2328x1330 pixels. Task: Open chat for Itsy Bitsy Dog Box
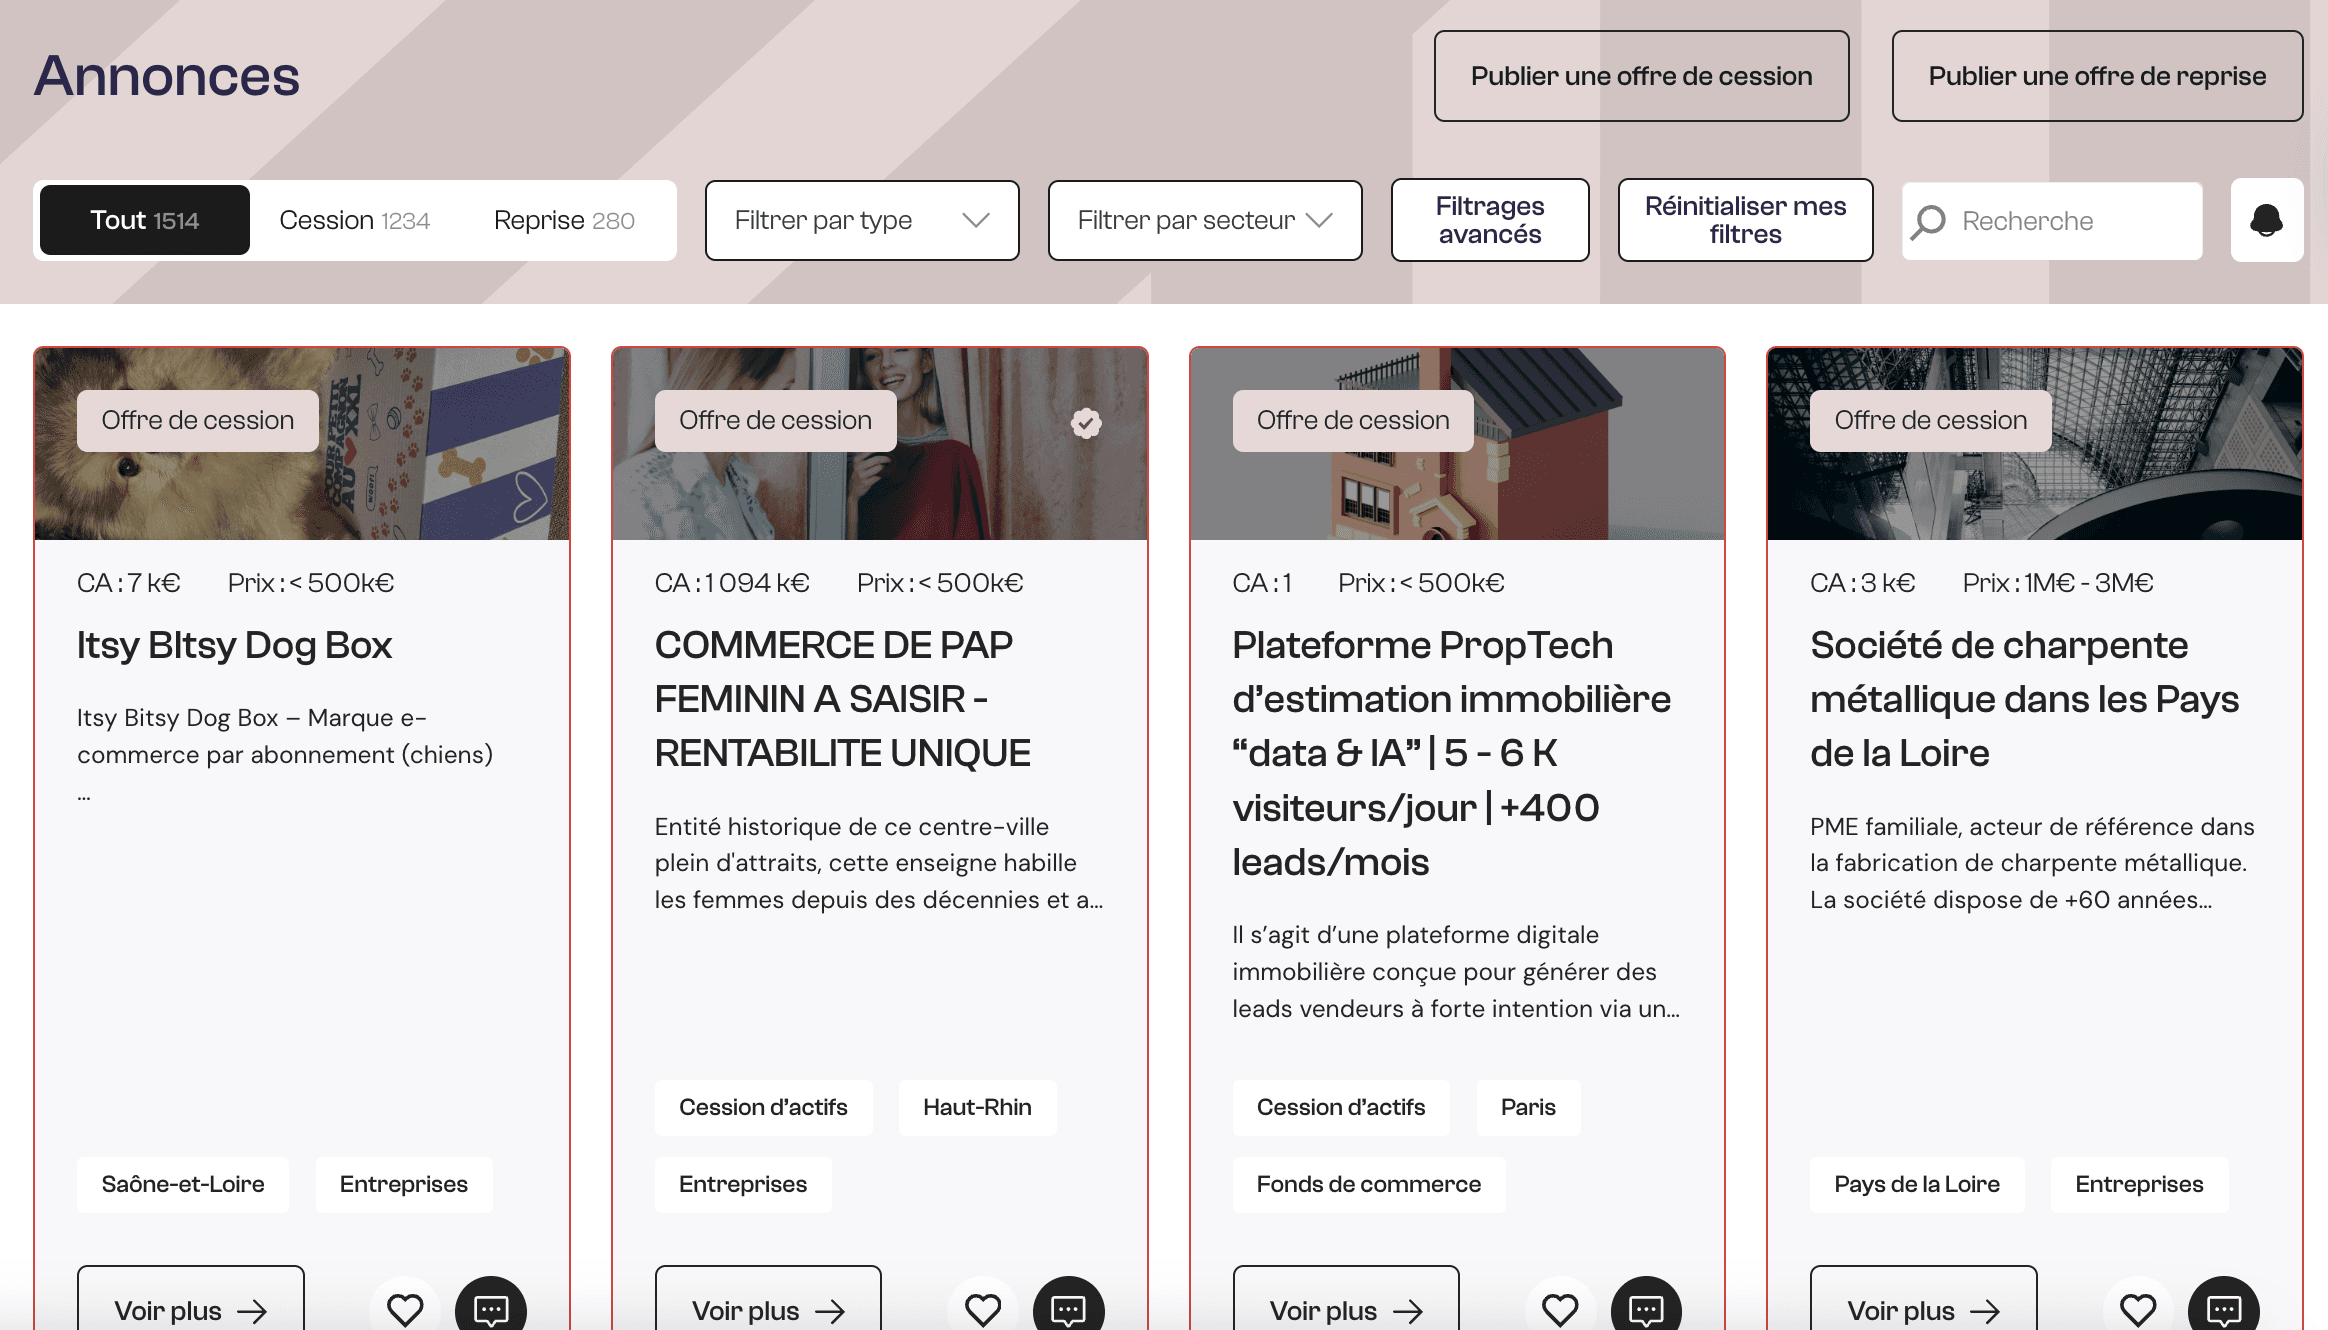coord(491,1308)
